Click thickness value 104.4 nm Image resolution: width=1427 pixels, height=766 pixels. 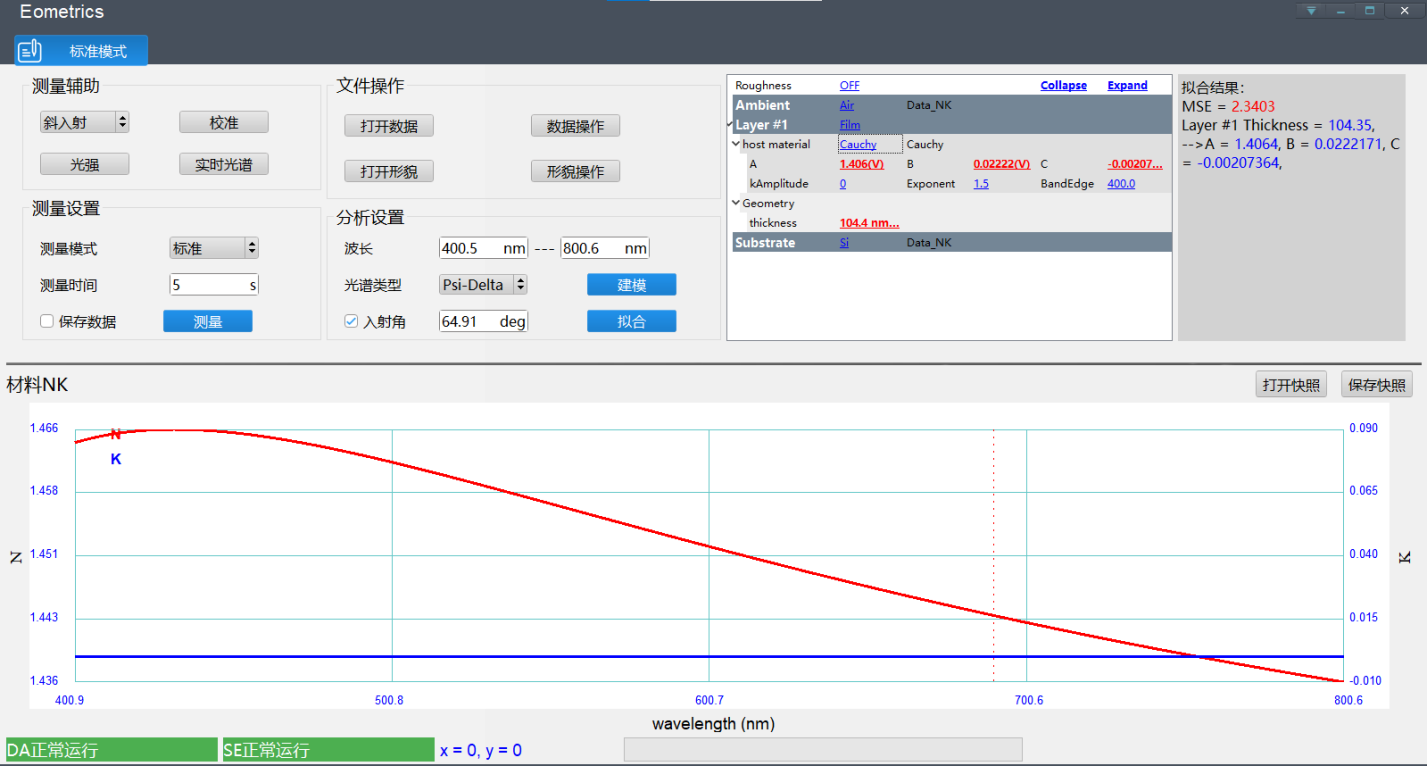click(x=869, y=223)
